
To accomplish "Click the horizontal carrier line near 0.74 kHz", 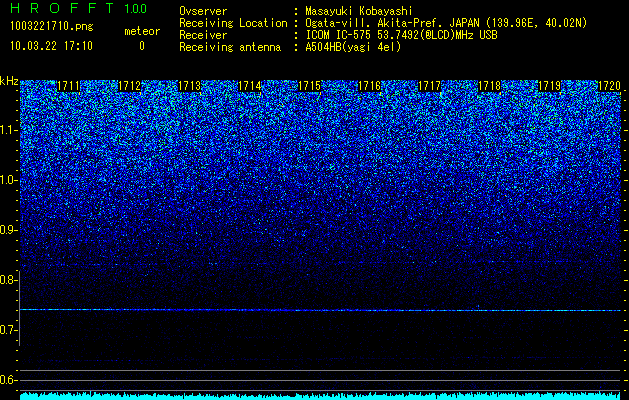I will (x=320, y=310).
